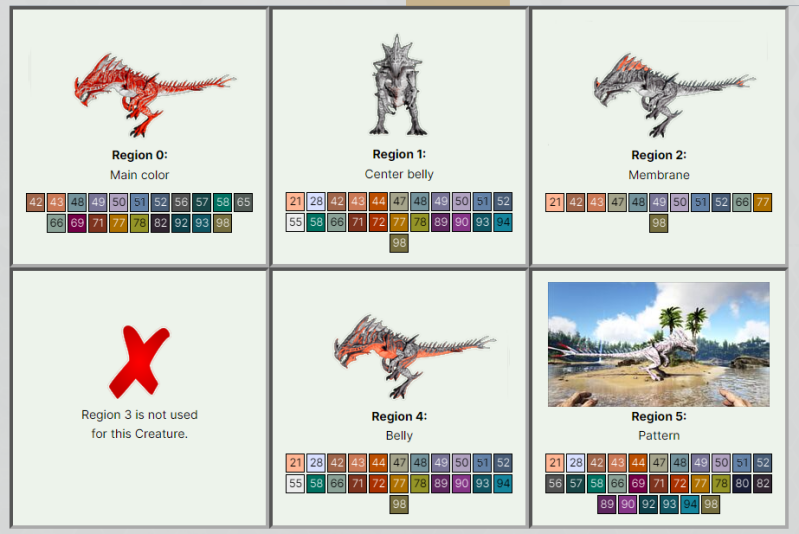Image resolution: width=799 pixels, height=534 pixels.
Task: Pick swatch 98 under Region 2 Membrane
Action: click(659, 223)
